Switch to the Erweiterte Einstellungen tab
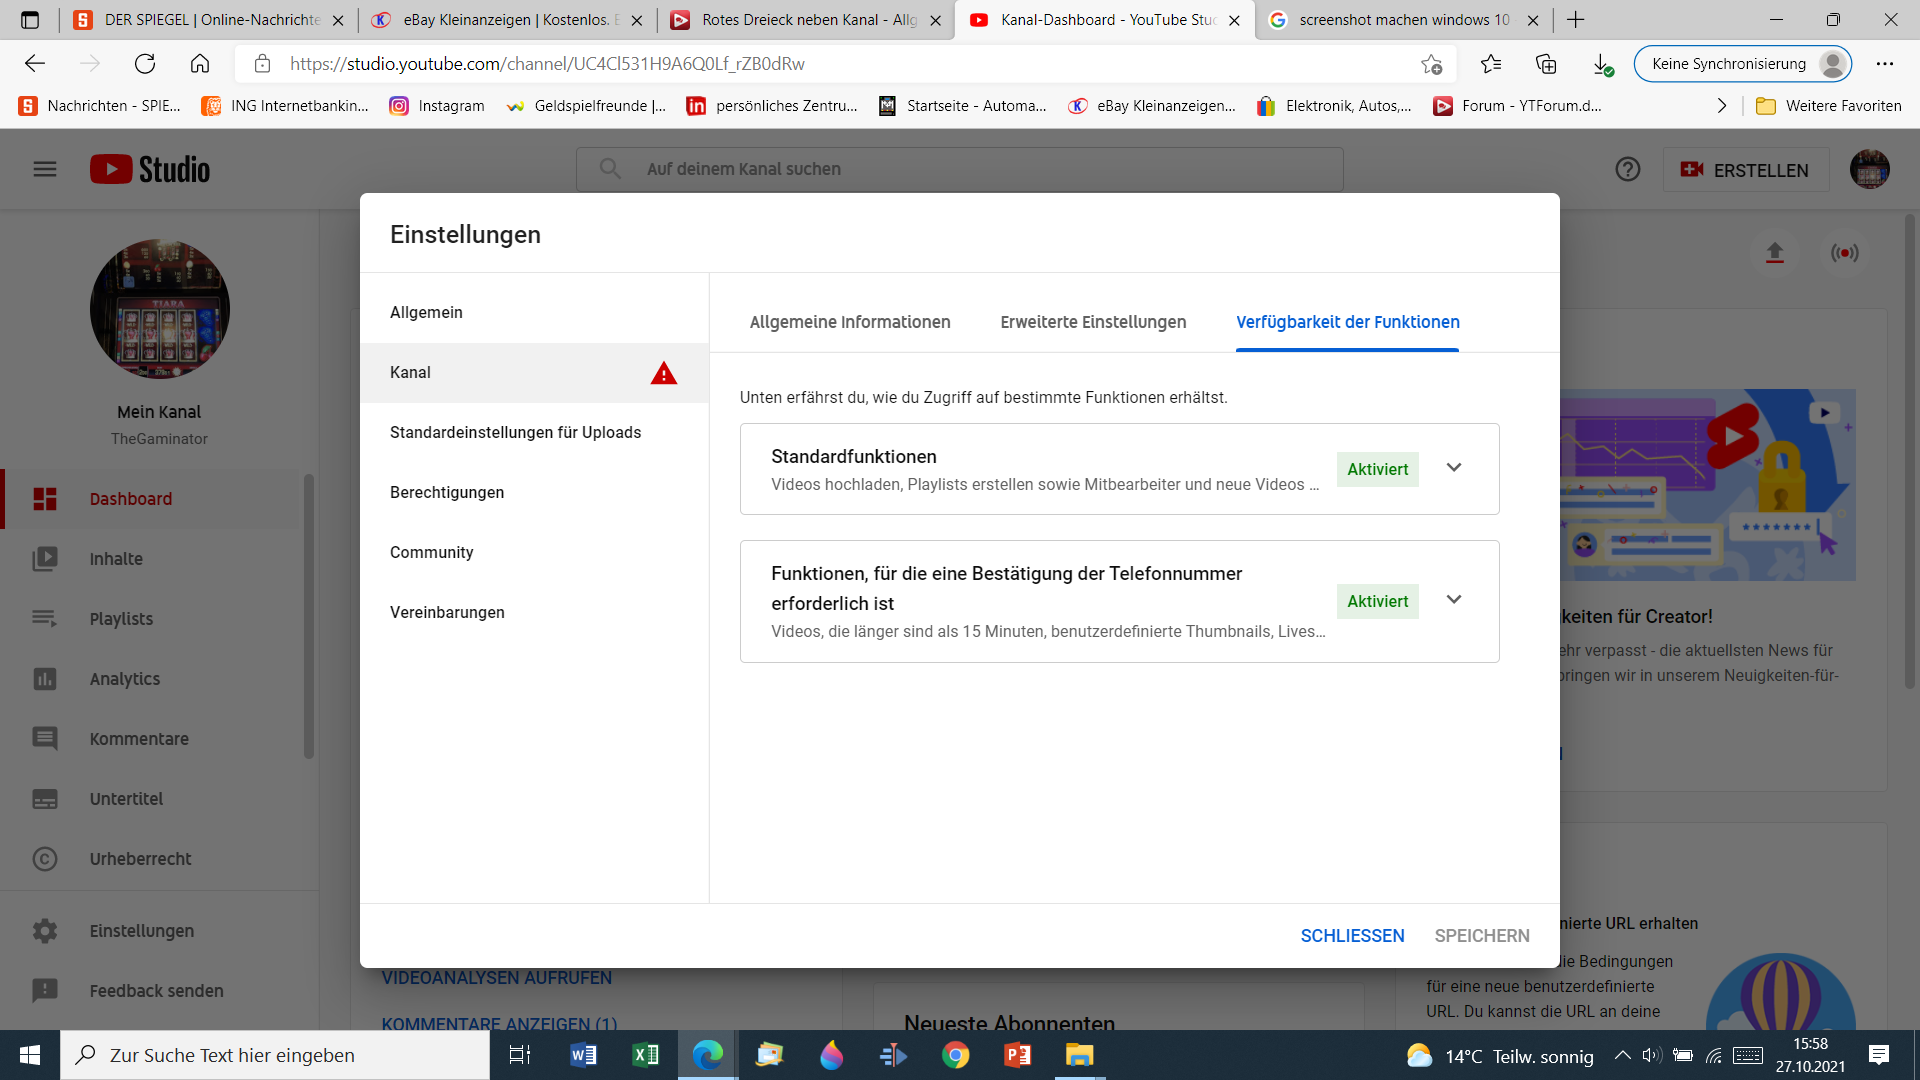Viewport: 1920px width, 1080px height. (1093, 322)
